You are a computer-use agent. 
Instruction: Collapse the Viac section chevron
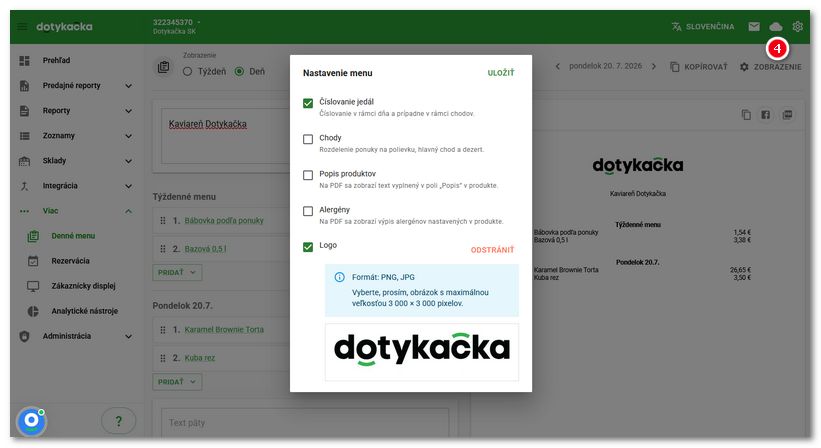coord(128,211)
